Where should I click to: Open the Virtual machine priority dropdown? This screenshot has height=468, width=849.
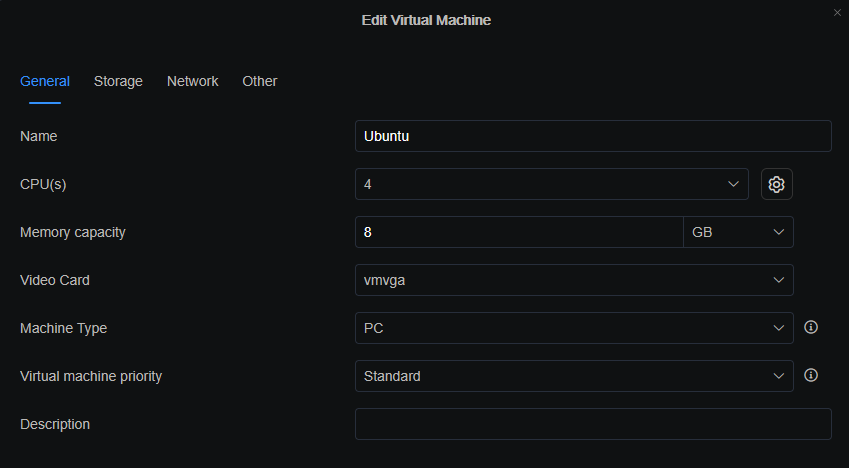tap(574, 376)
